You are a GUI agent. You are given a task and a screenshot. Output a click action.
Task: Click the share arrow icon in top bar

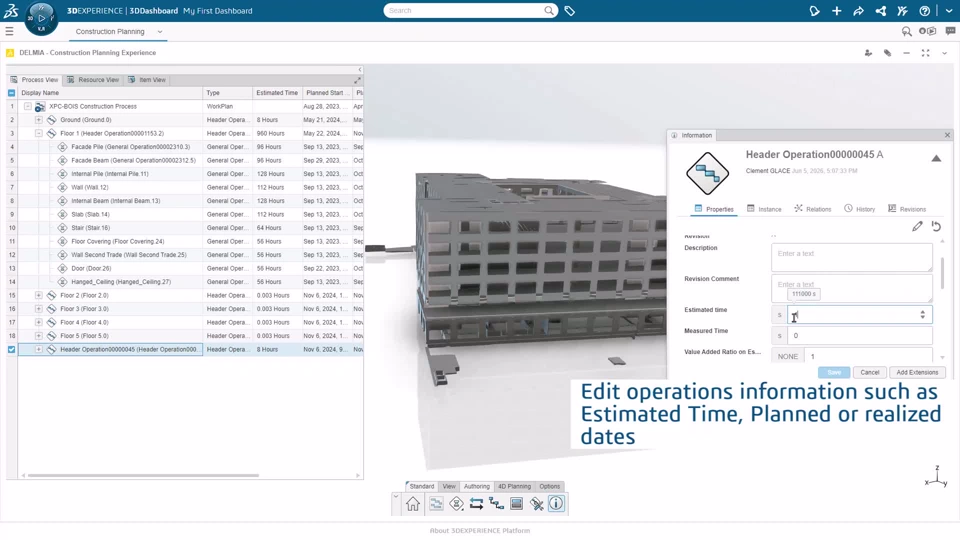click(x=858, y=10)
